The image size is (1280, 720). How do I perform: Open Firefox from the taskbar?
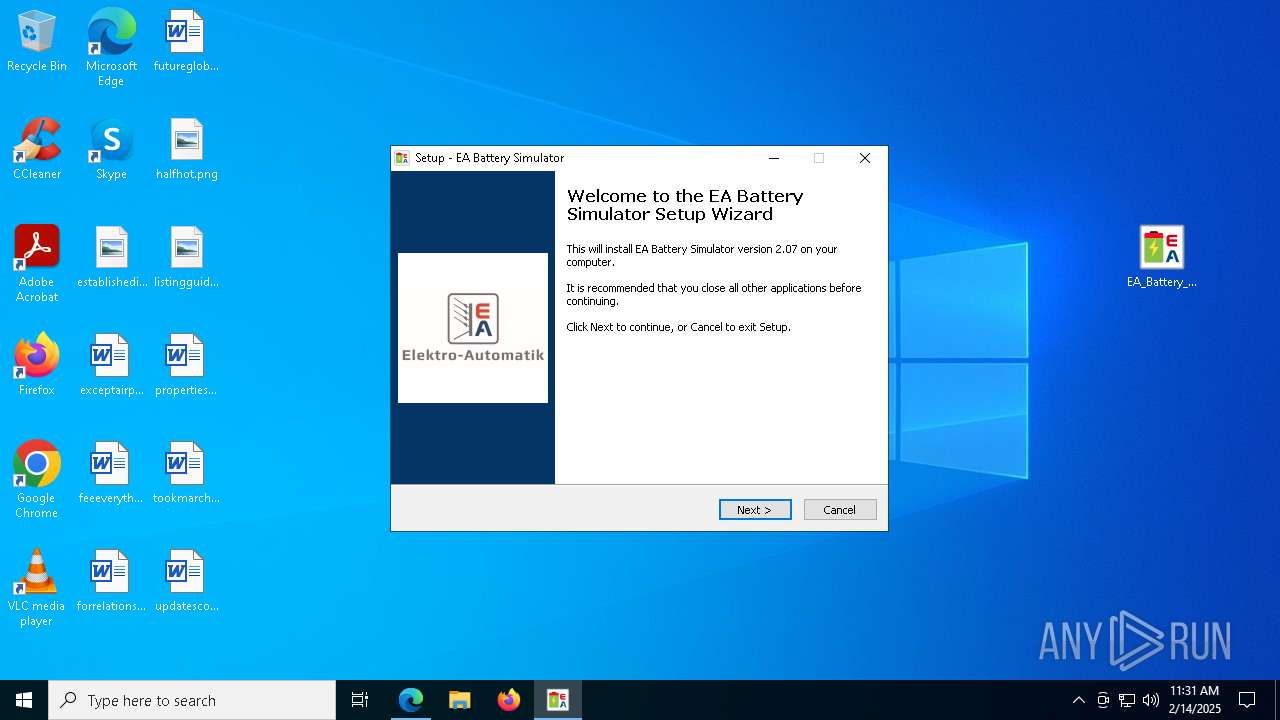[509, 700]
